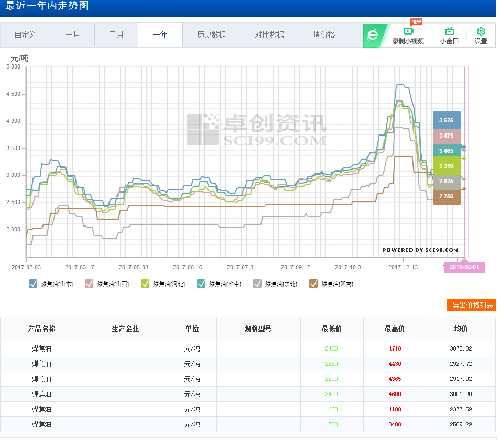Click the 最高价 (highest price) column header
Viewport: 500px width, 440px height.
[395, 329]
